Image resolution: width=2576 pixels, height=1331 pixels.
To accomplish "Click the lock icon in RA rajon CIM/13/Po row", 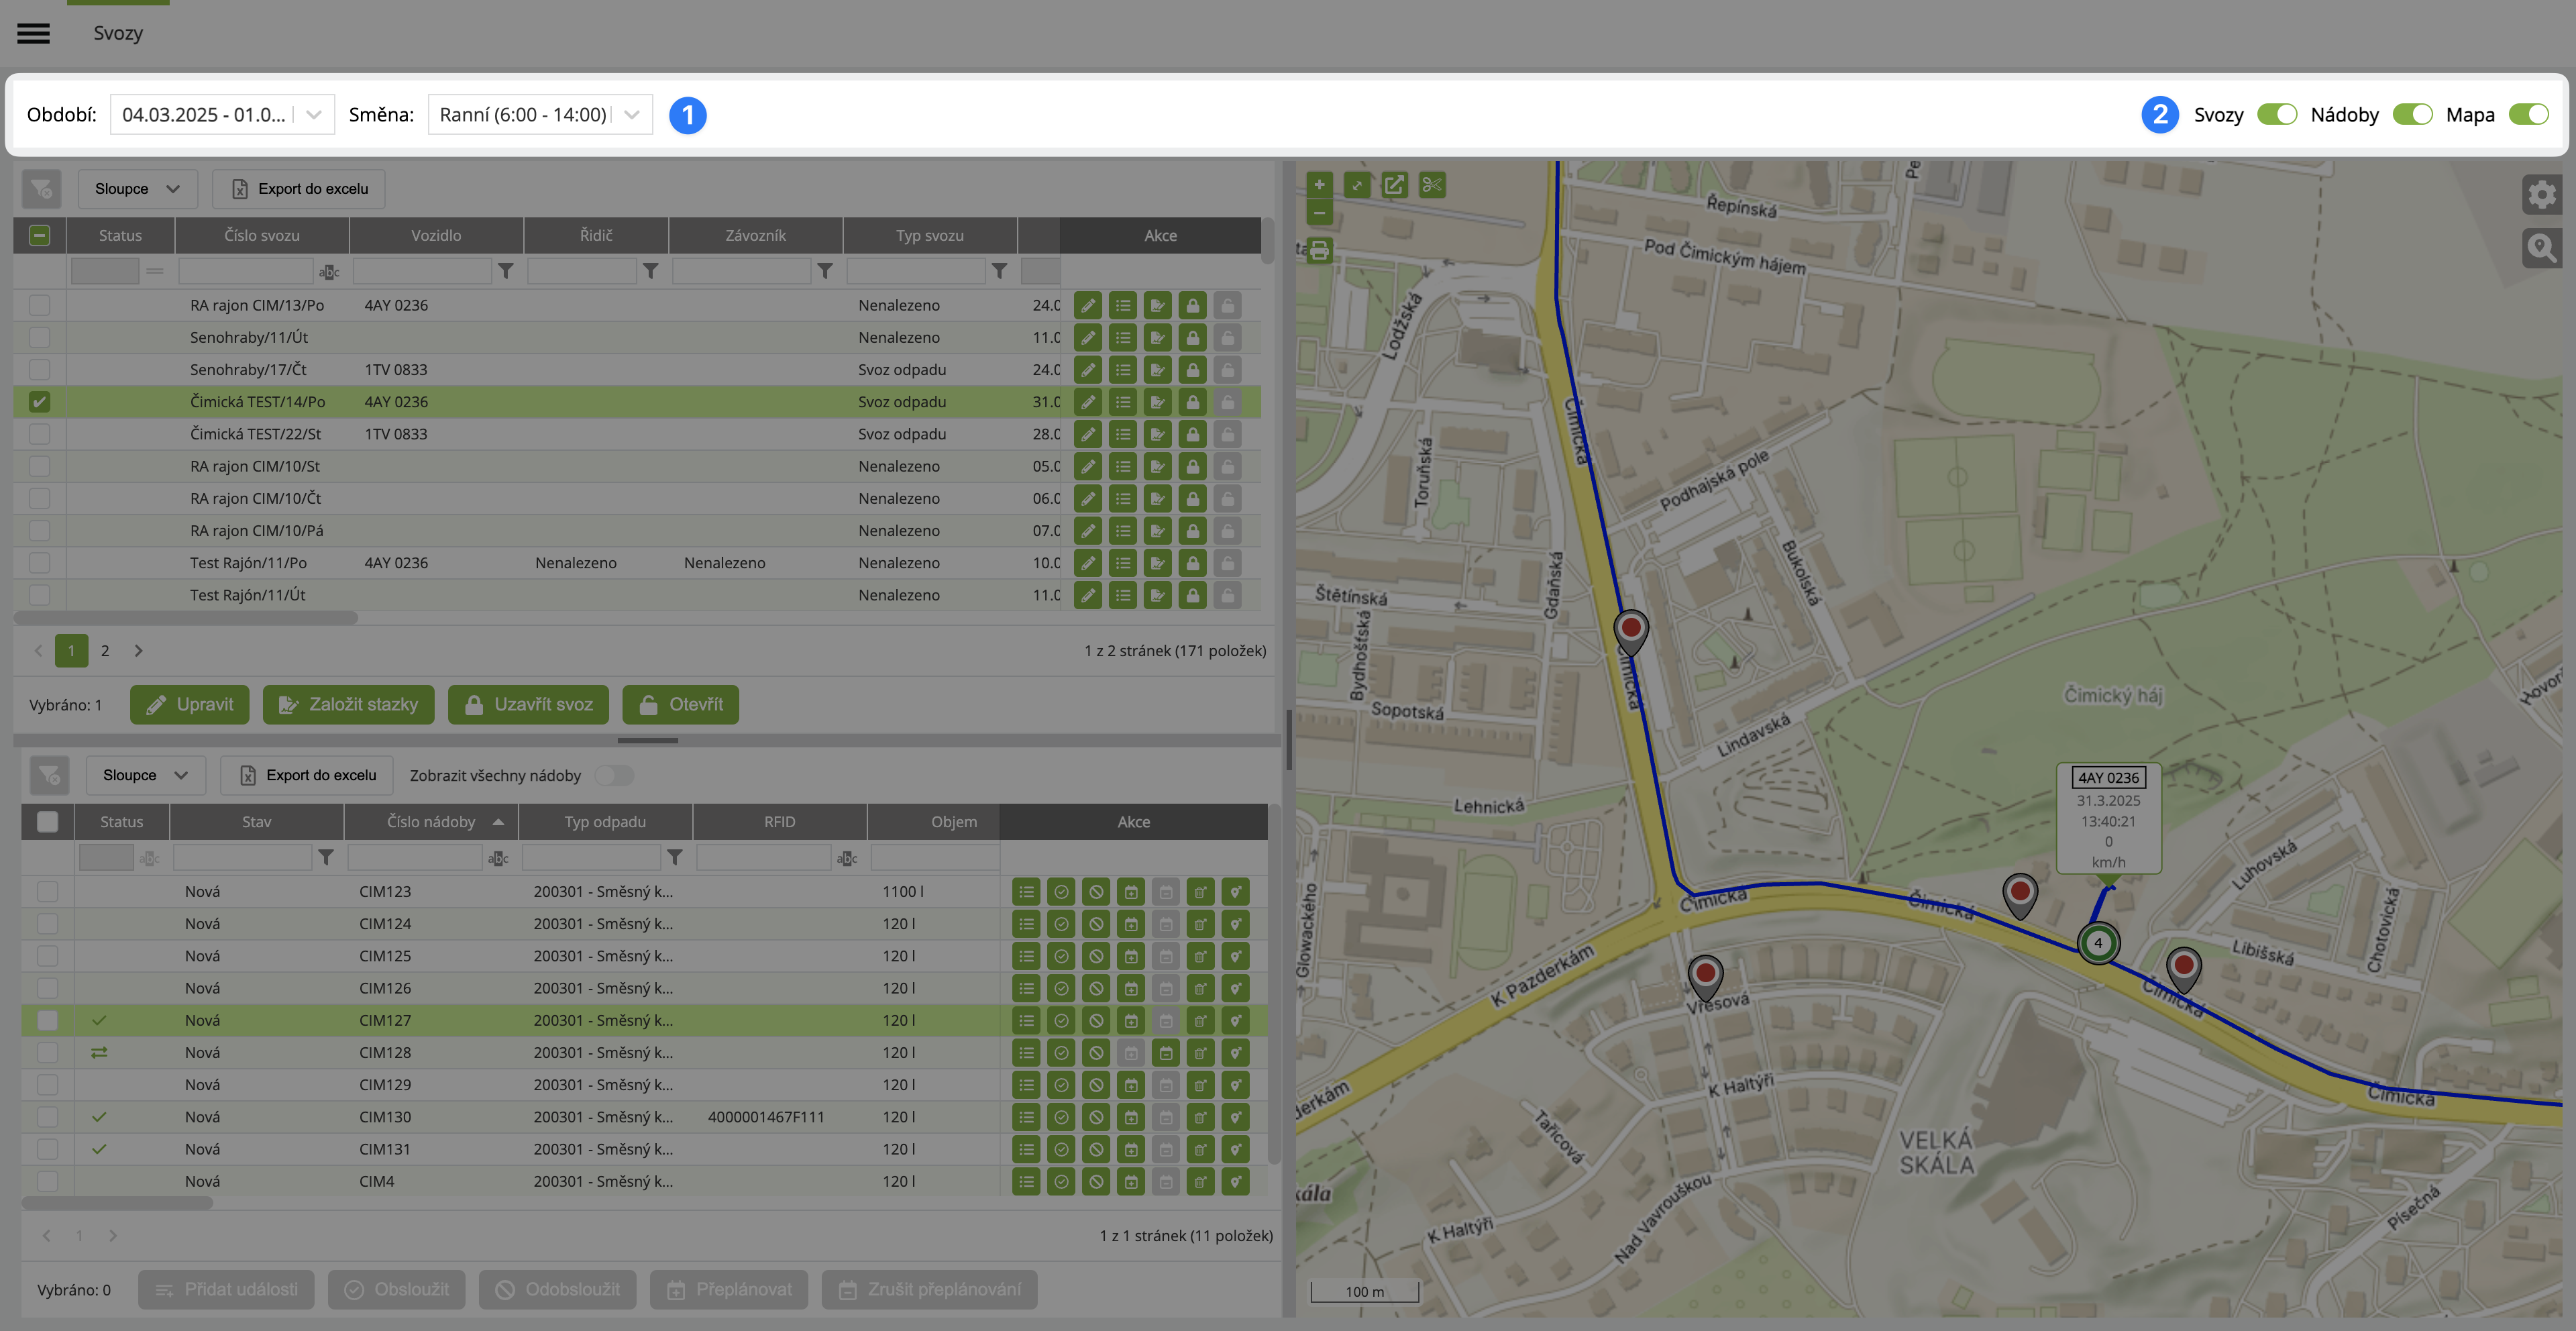I will (x=1192, y=305).
